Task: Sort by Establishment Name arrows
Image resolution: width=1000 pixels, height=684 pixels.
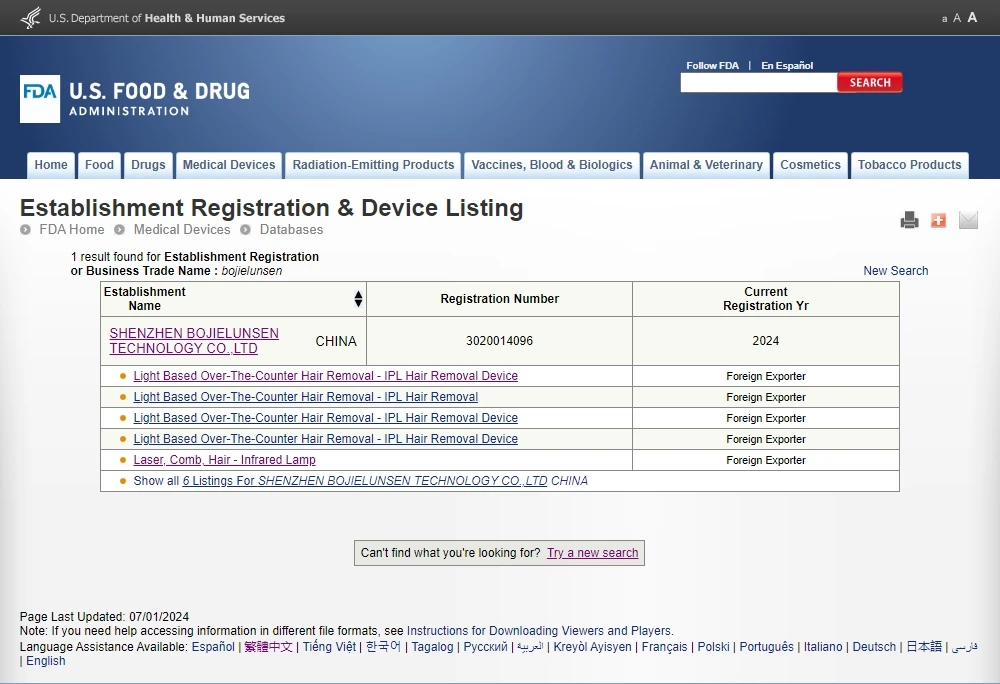Action: click(x=358, y=299)
